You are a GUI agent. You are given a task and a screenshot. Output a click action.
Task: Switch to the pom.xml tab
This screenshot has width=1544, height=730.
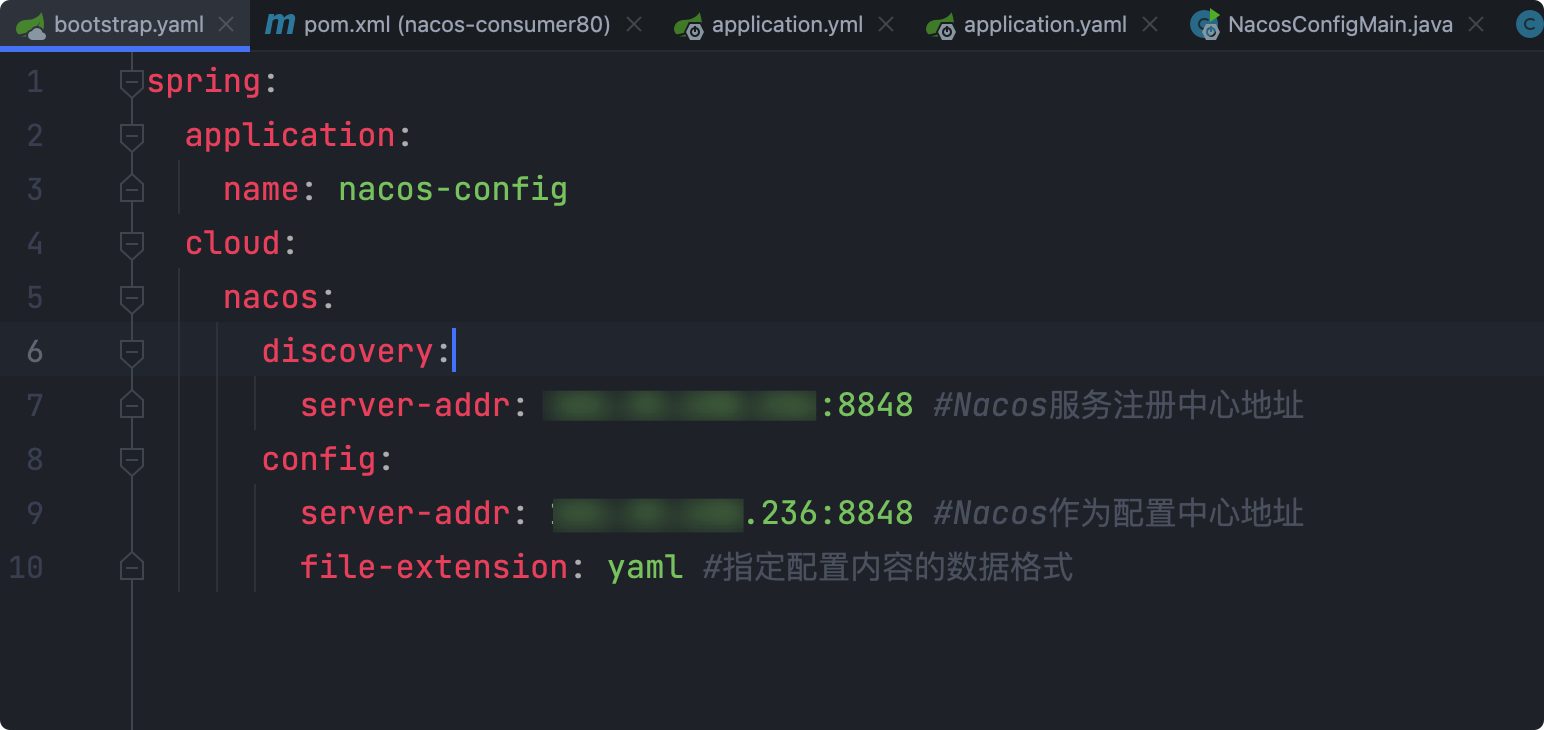click(430, 24)
